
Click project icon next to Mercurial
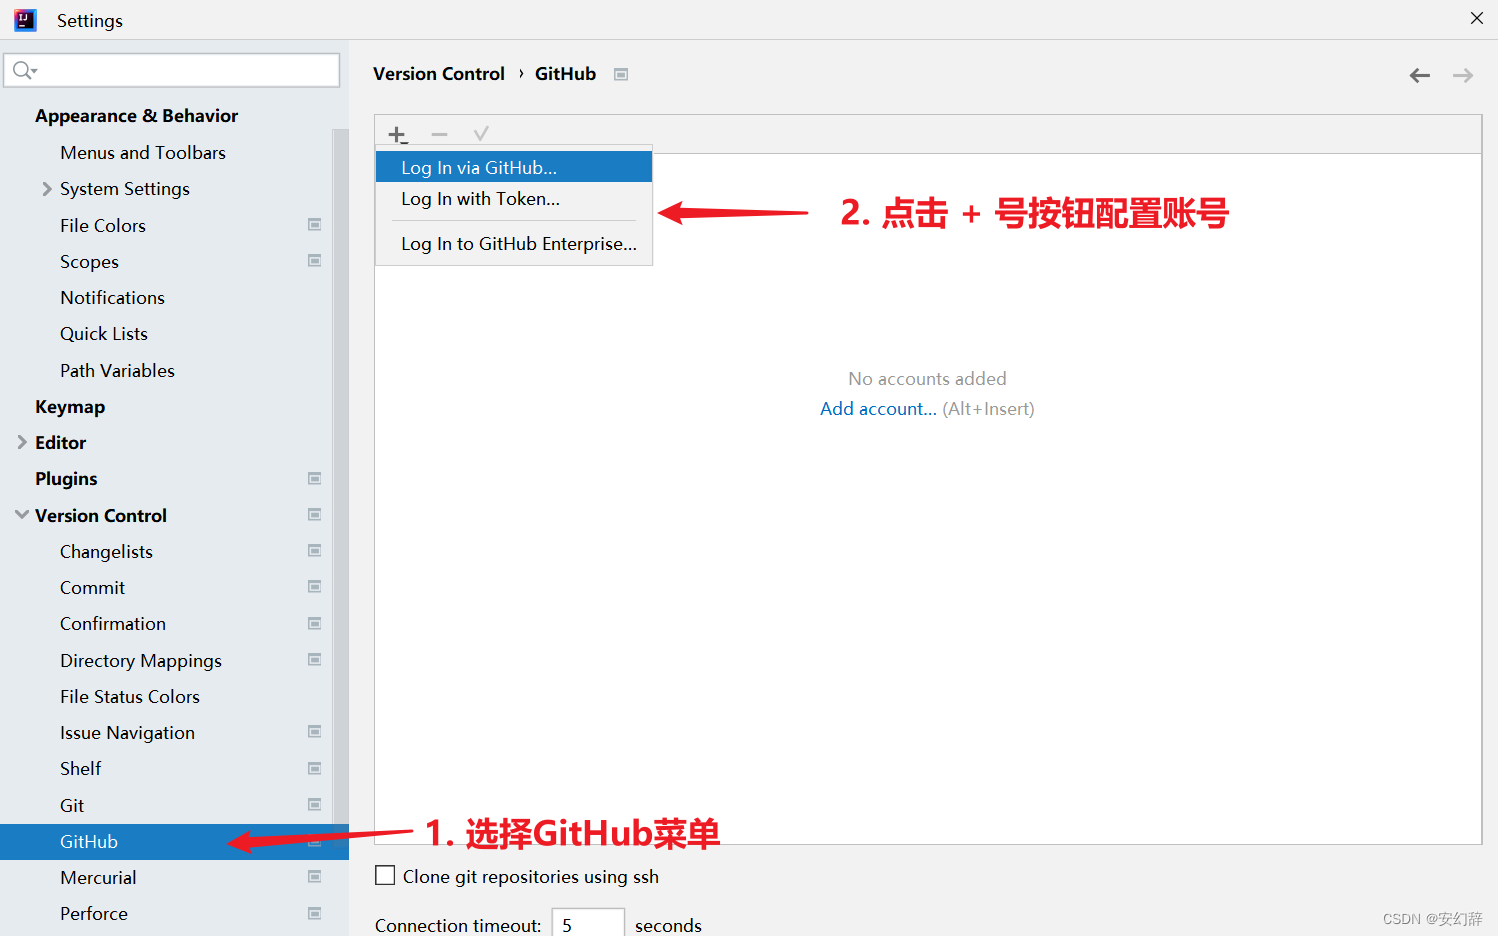point(314,877)
